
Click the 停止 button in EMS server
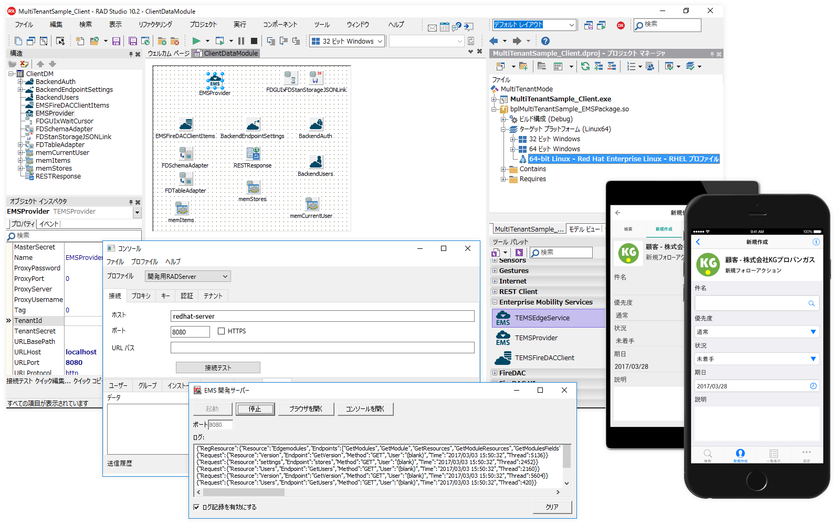(x=255, y=409)
